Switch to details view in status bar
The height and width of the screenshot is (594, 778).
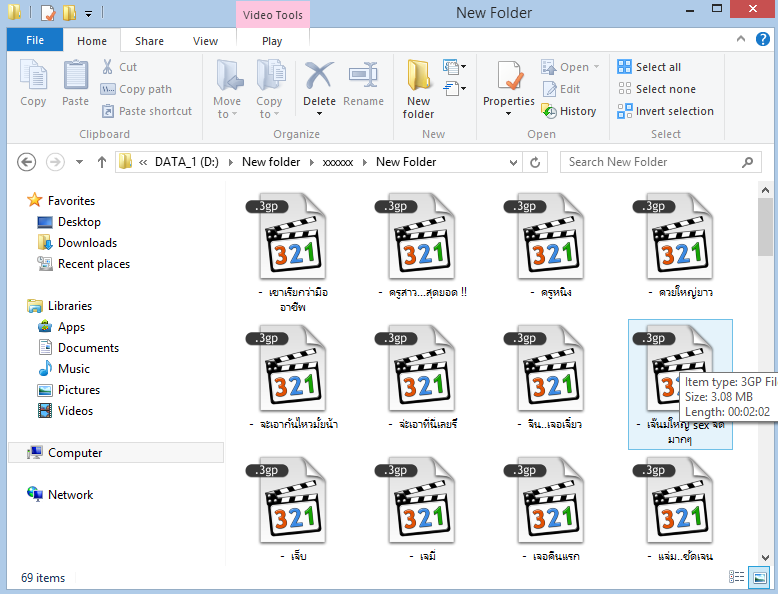(x=737, y=577)
